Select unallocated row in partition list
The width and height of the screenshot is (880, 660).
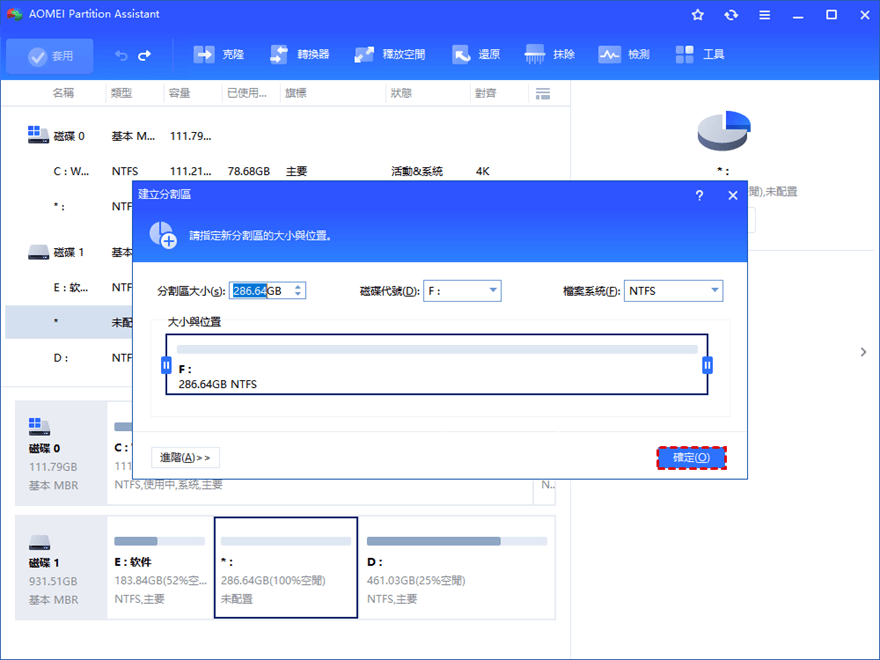(69, 322)
